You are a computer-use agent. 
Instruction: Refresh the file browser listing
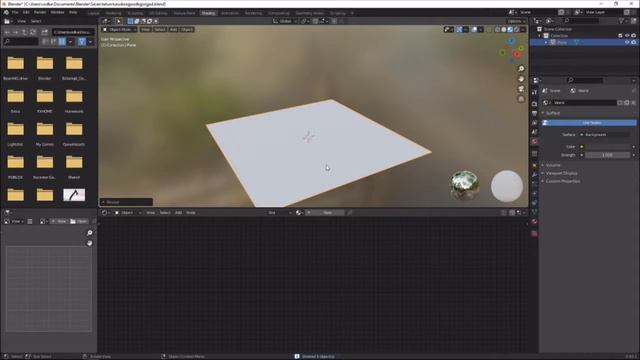tap(33, 32)
